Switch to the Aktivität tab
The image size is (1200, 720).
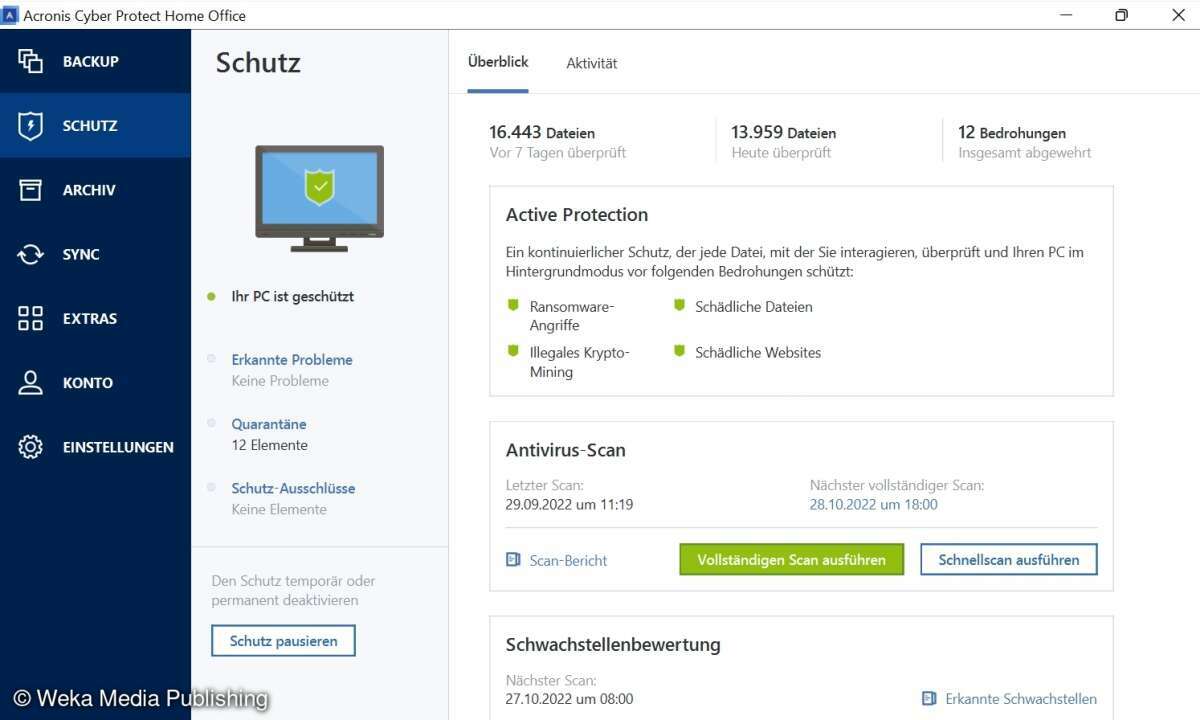click(x=592, y=63)
